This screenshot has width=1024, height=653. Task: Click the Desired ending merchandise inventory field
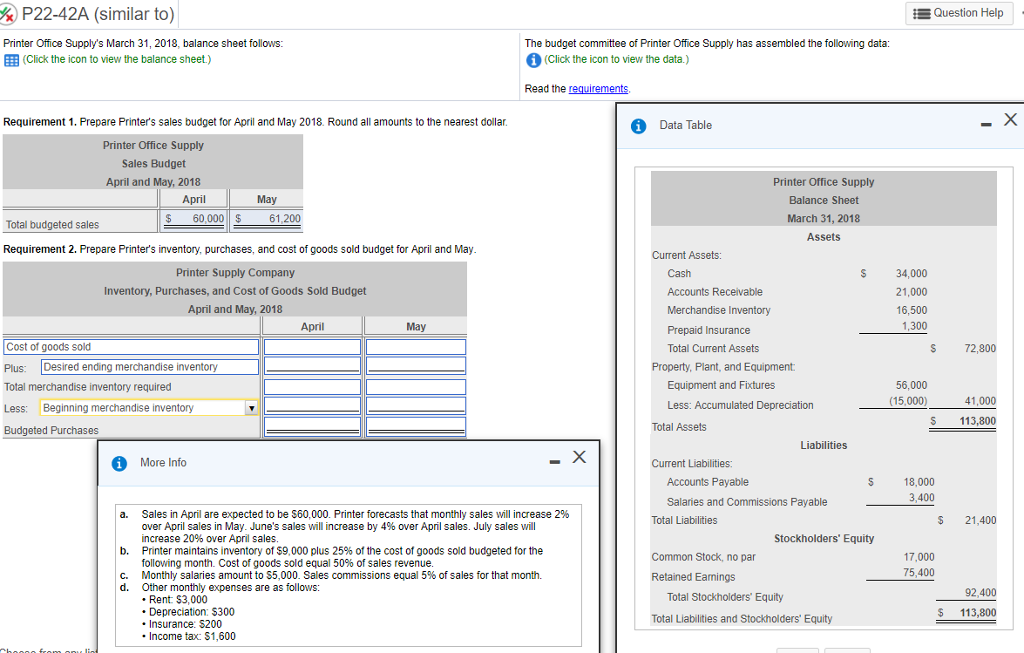150,367
